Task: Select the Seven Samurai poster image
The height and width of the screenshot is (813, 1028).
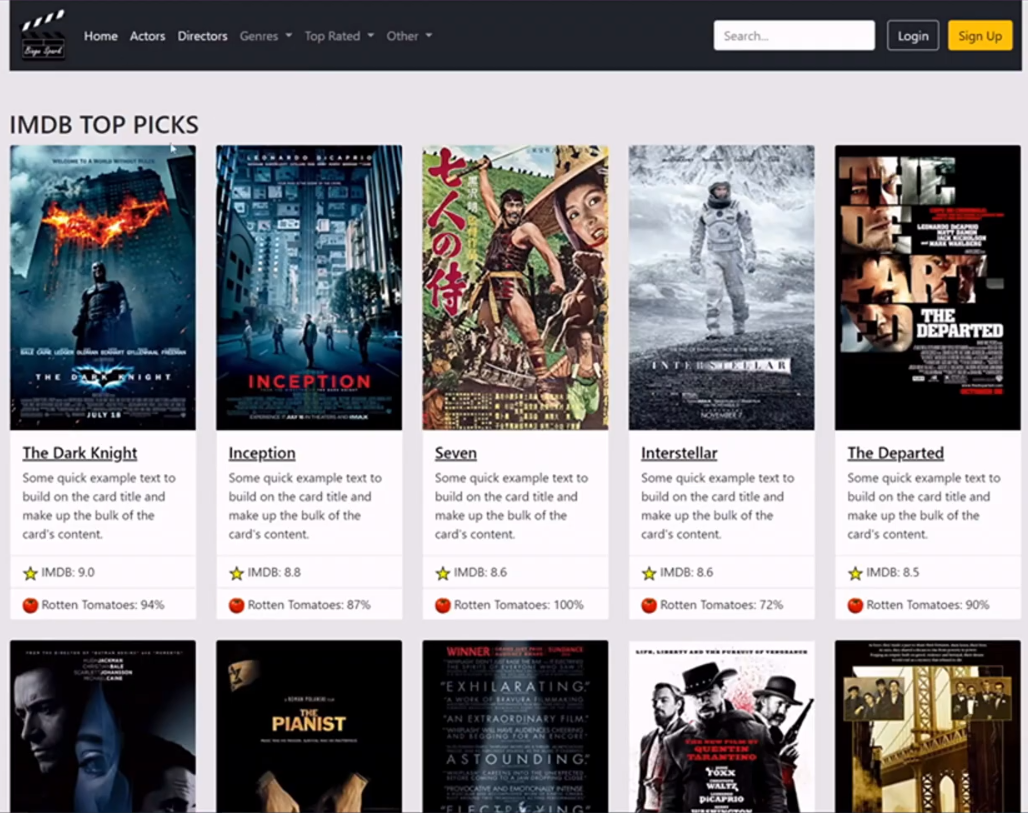Action: click(515, 288)
